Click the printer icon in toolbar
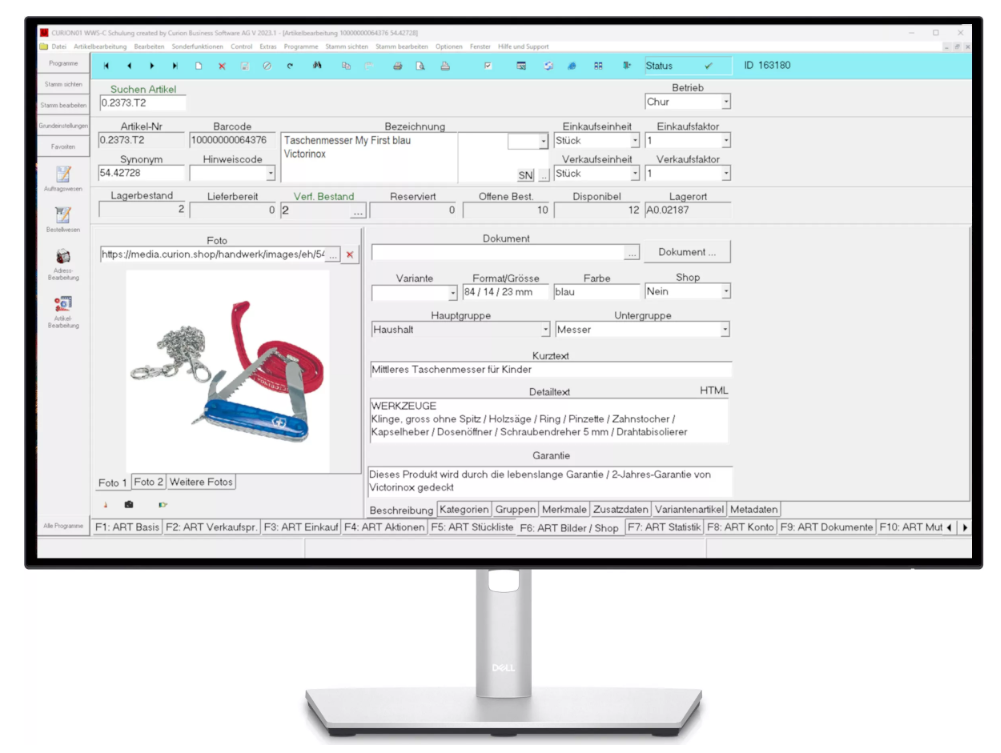The height and width of the screenshot is (753, 1001). [x=397, y=66]
